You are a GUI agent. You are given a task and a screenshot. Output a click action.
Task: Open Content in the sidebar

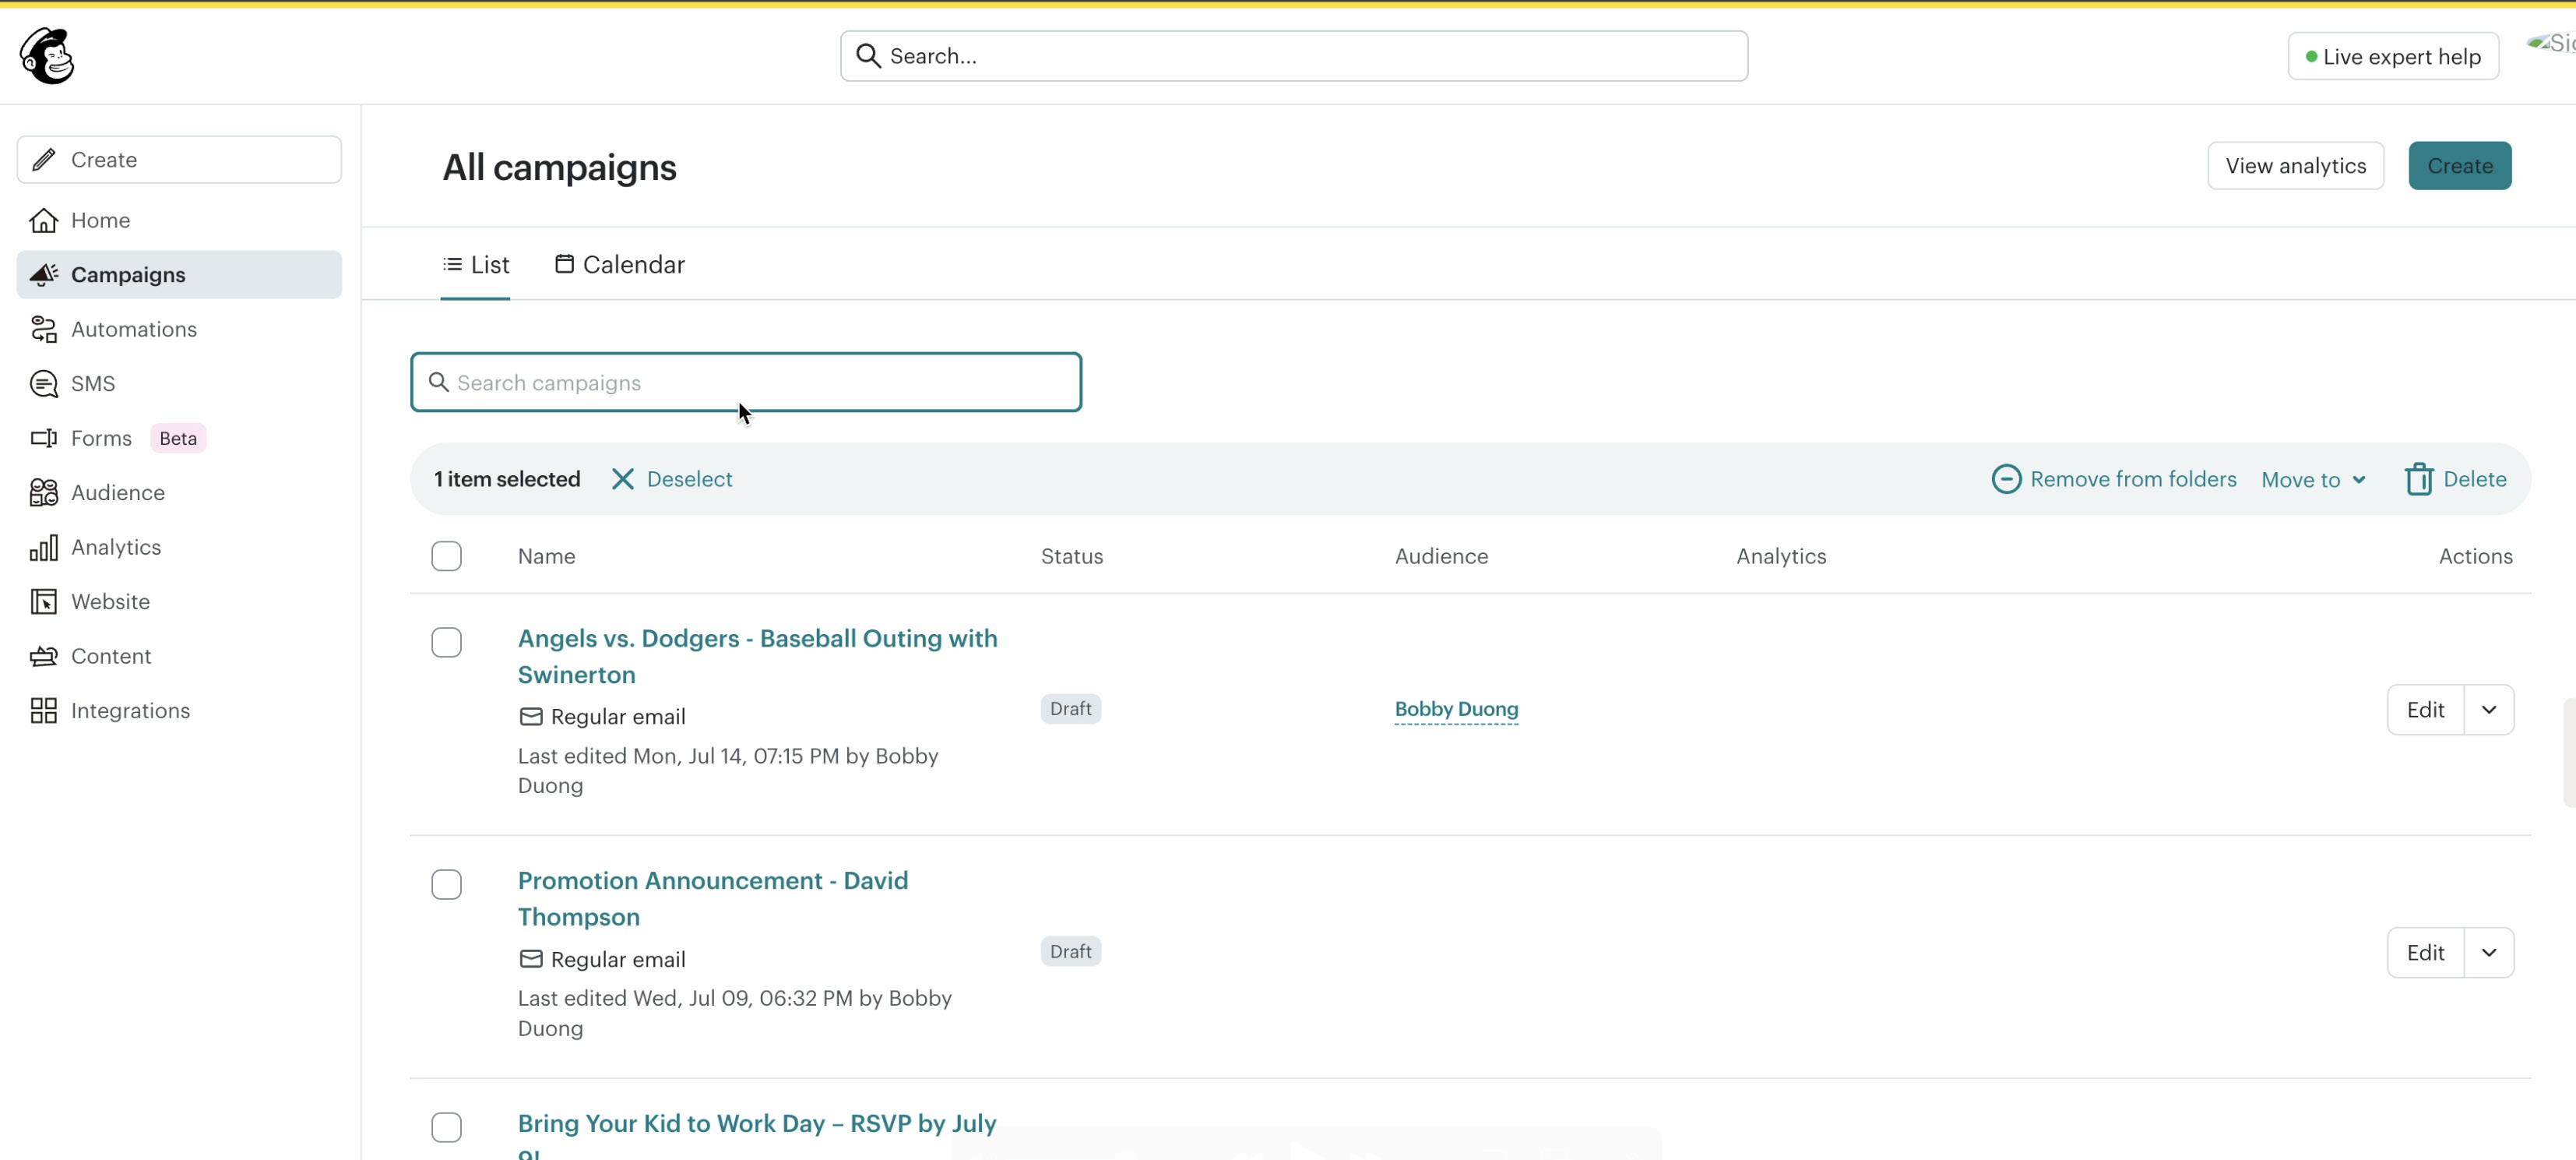[110, 656]
